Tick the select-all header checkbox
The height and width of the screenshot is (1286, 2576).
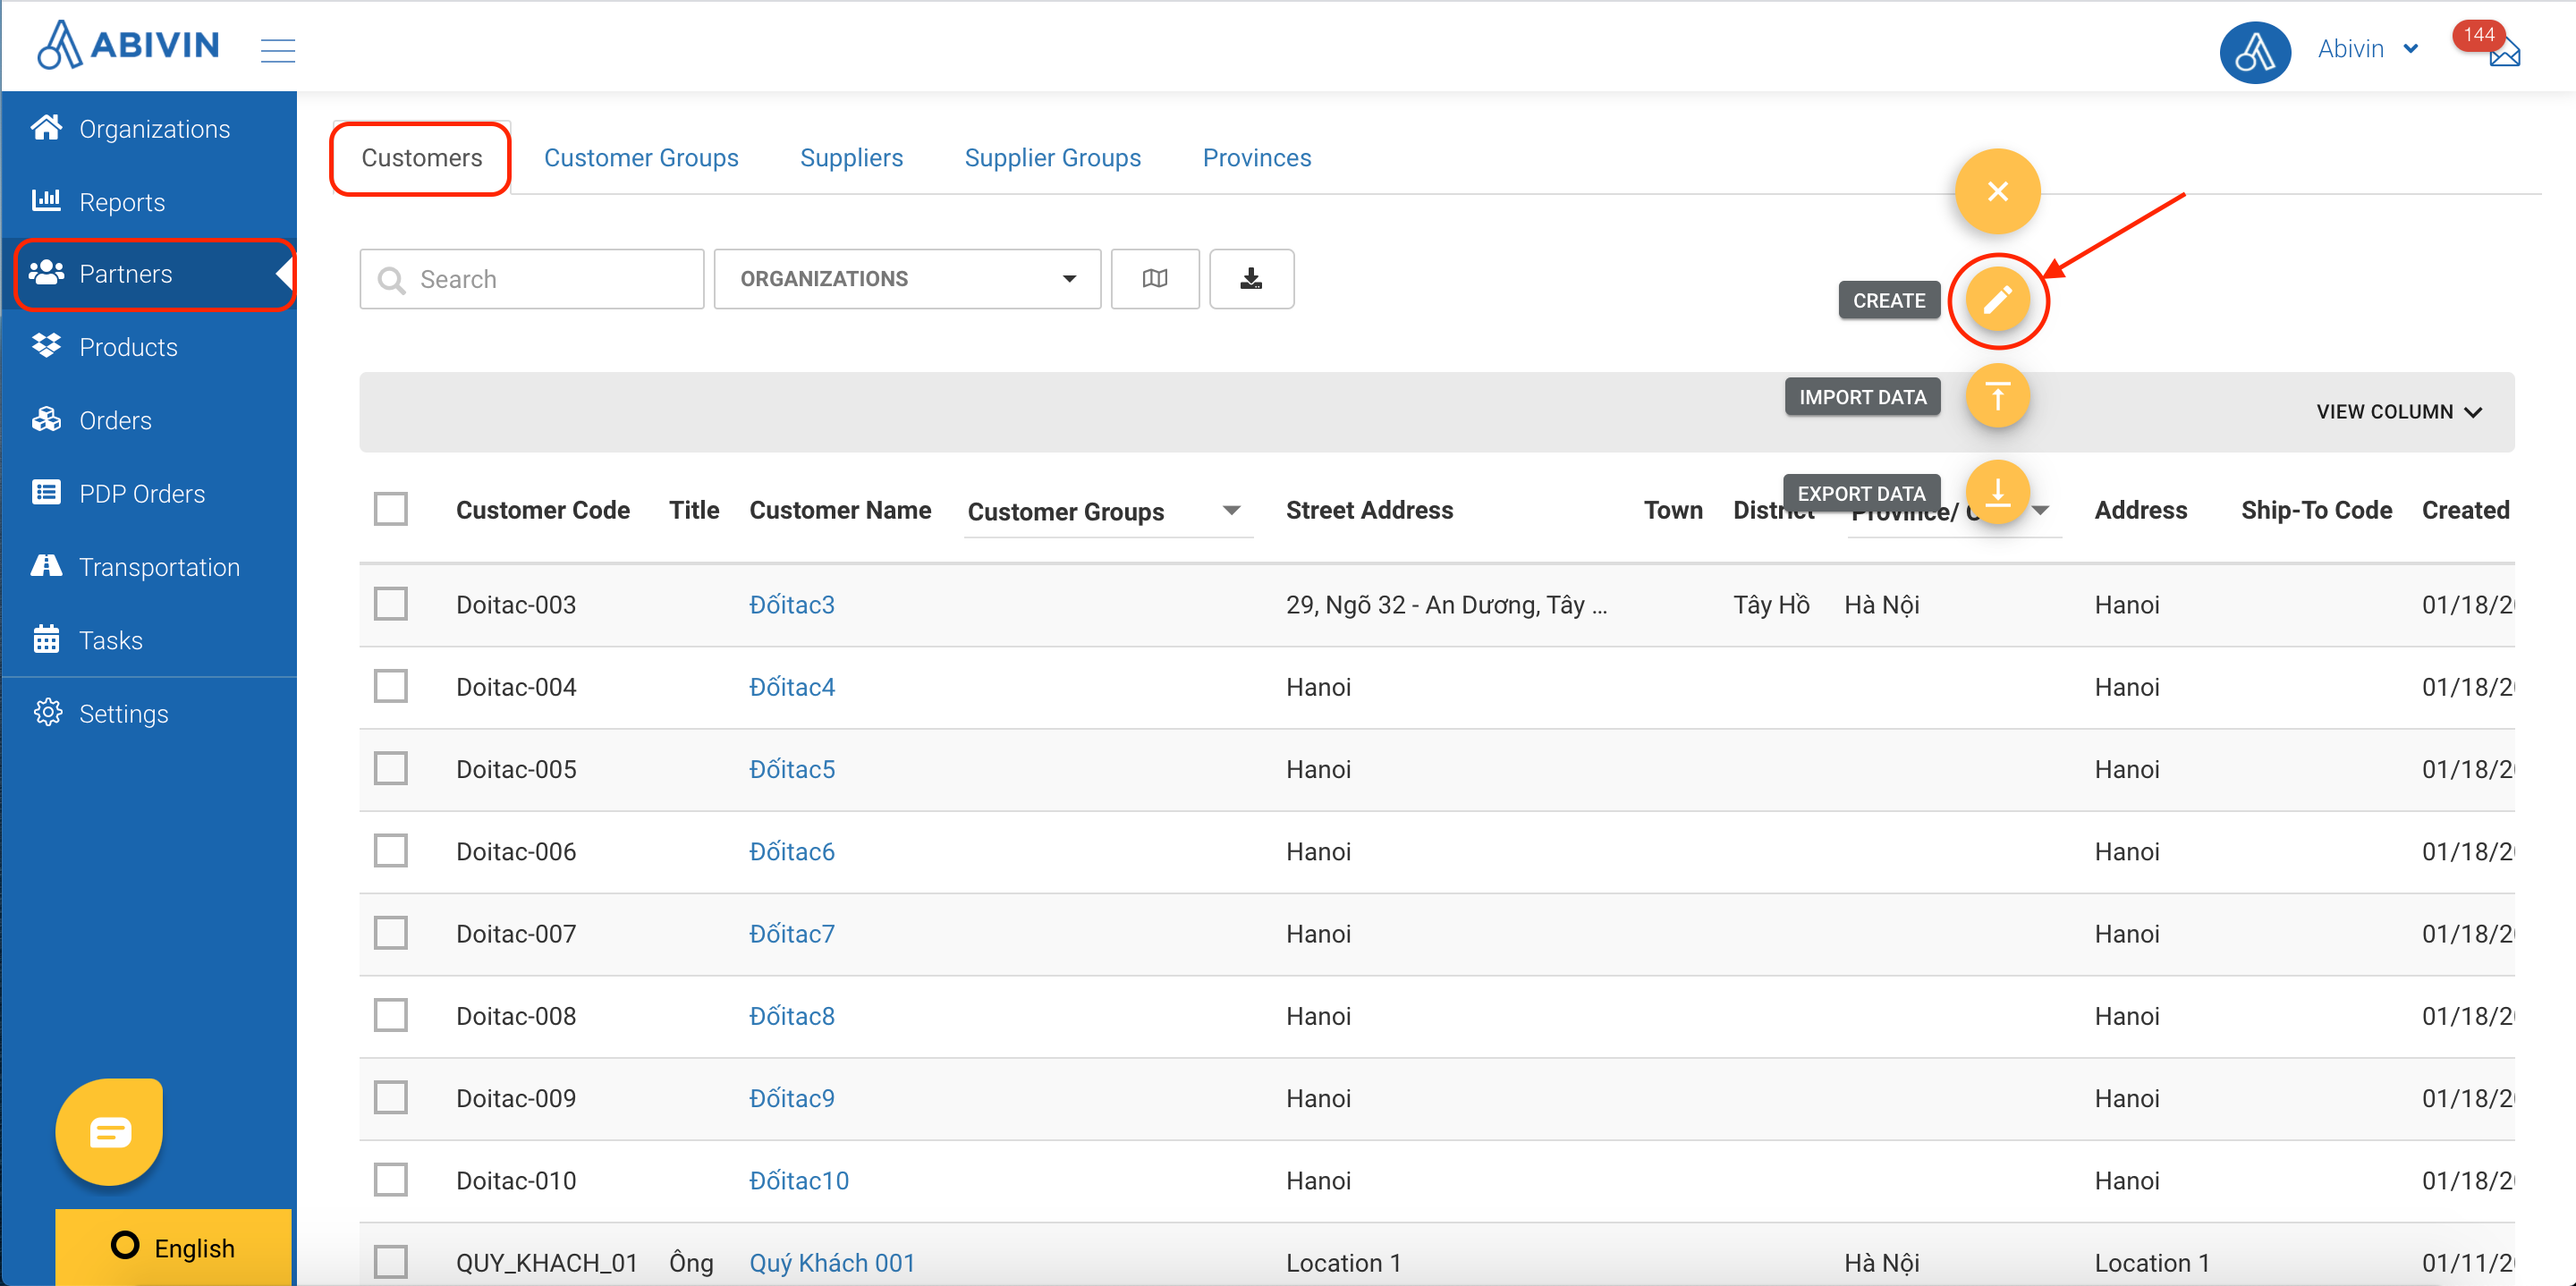(391, 509)
